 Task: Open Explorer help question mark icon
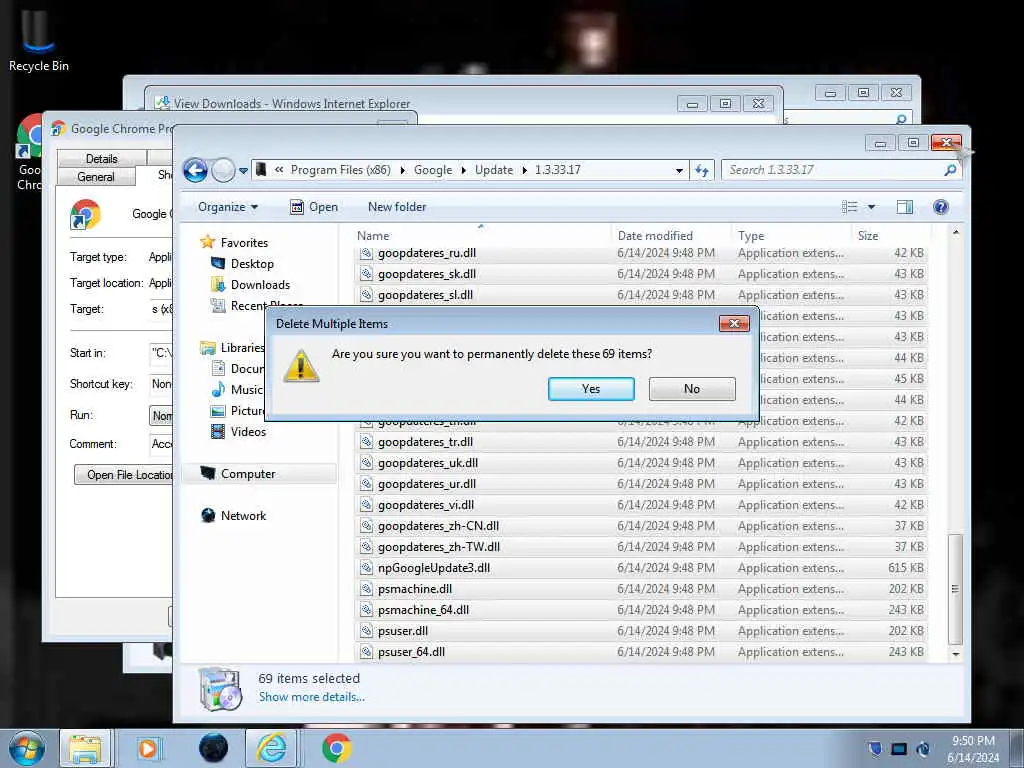click(x=940, y=207)
